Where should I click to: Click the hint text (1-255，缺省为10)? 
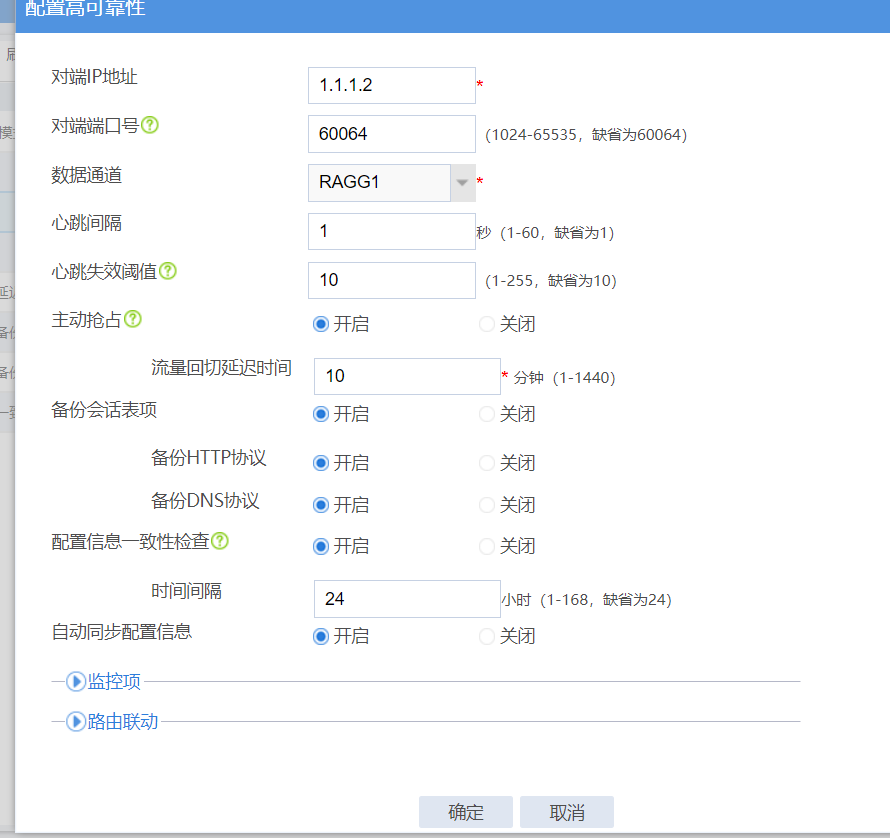click(x=551, y=280)
